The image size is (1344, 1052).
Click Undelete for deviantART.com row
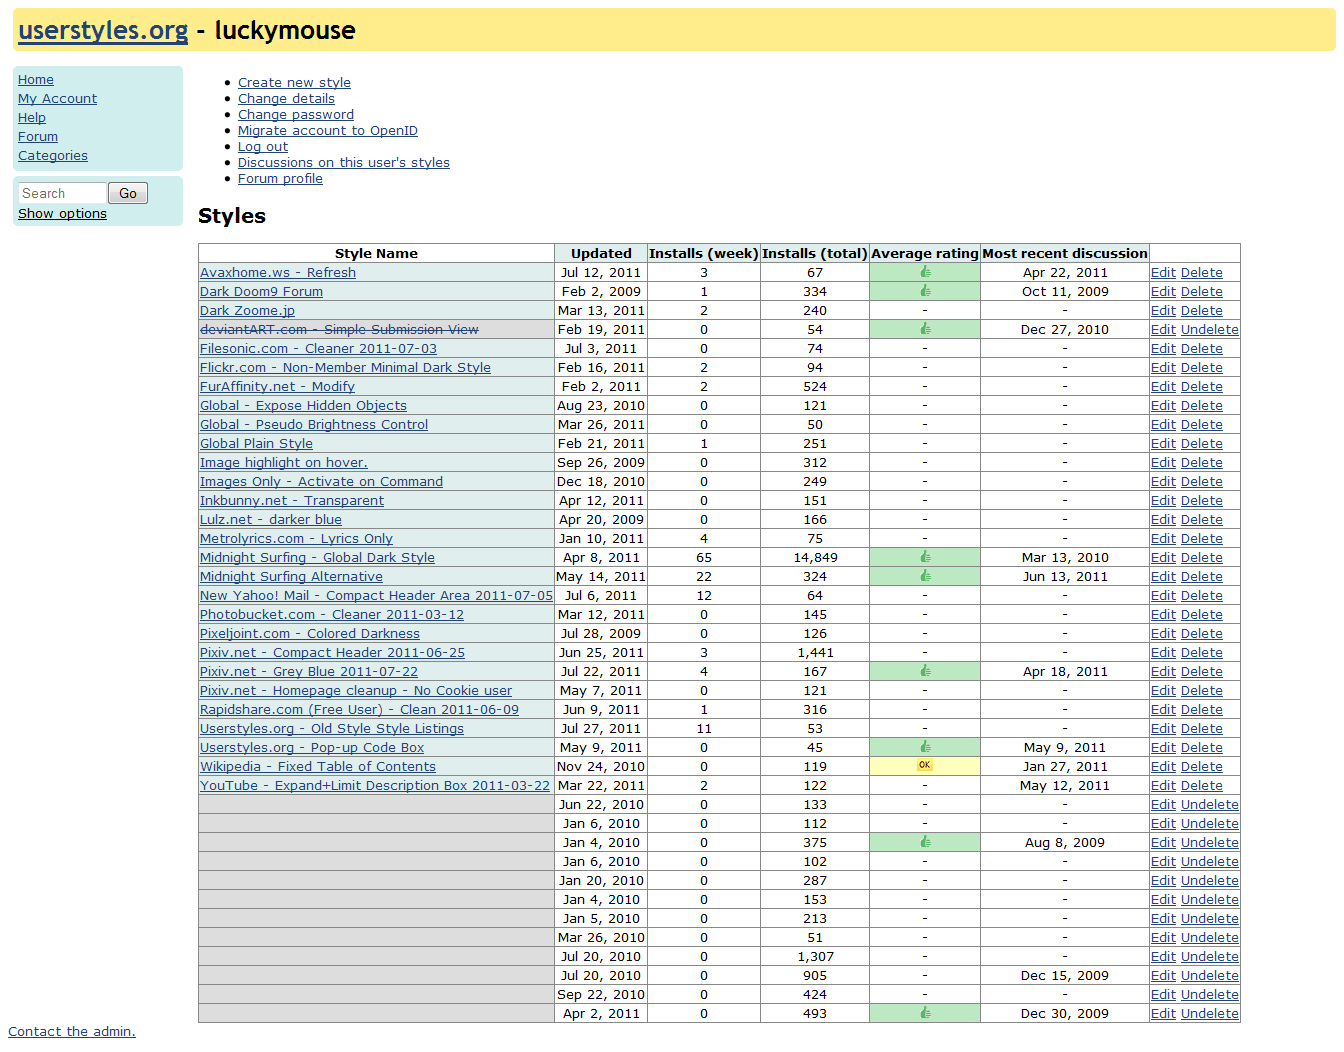(x=1209, y=329)
